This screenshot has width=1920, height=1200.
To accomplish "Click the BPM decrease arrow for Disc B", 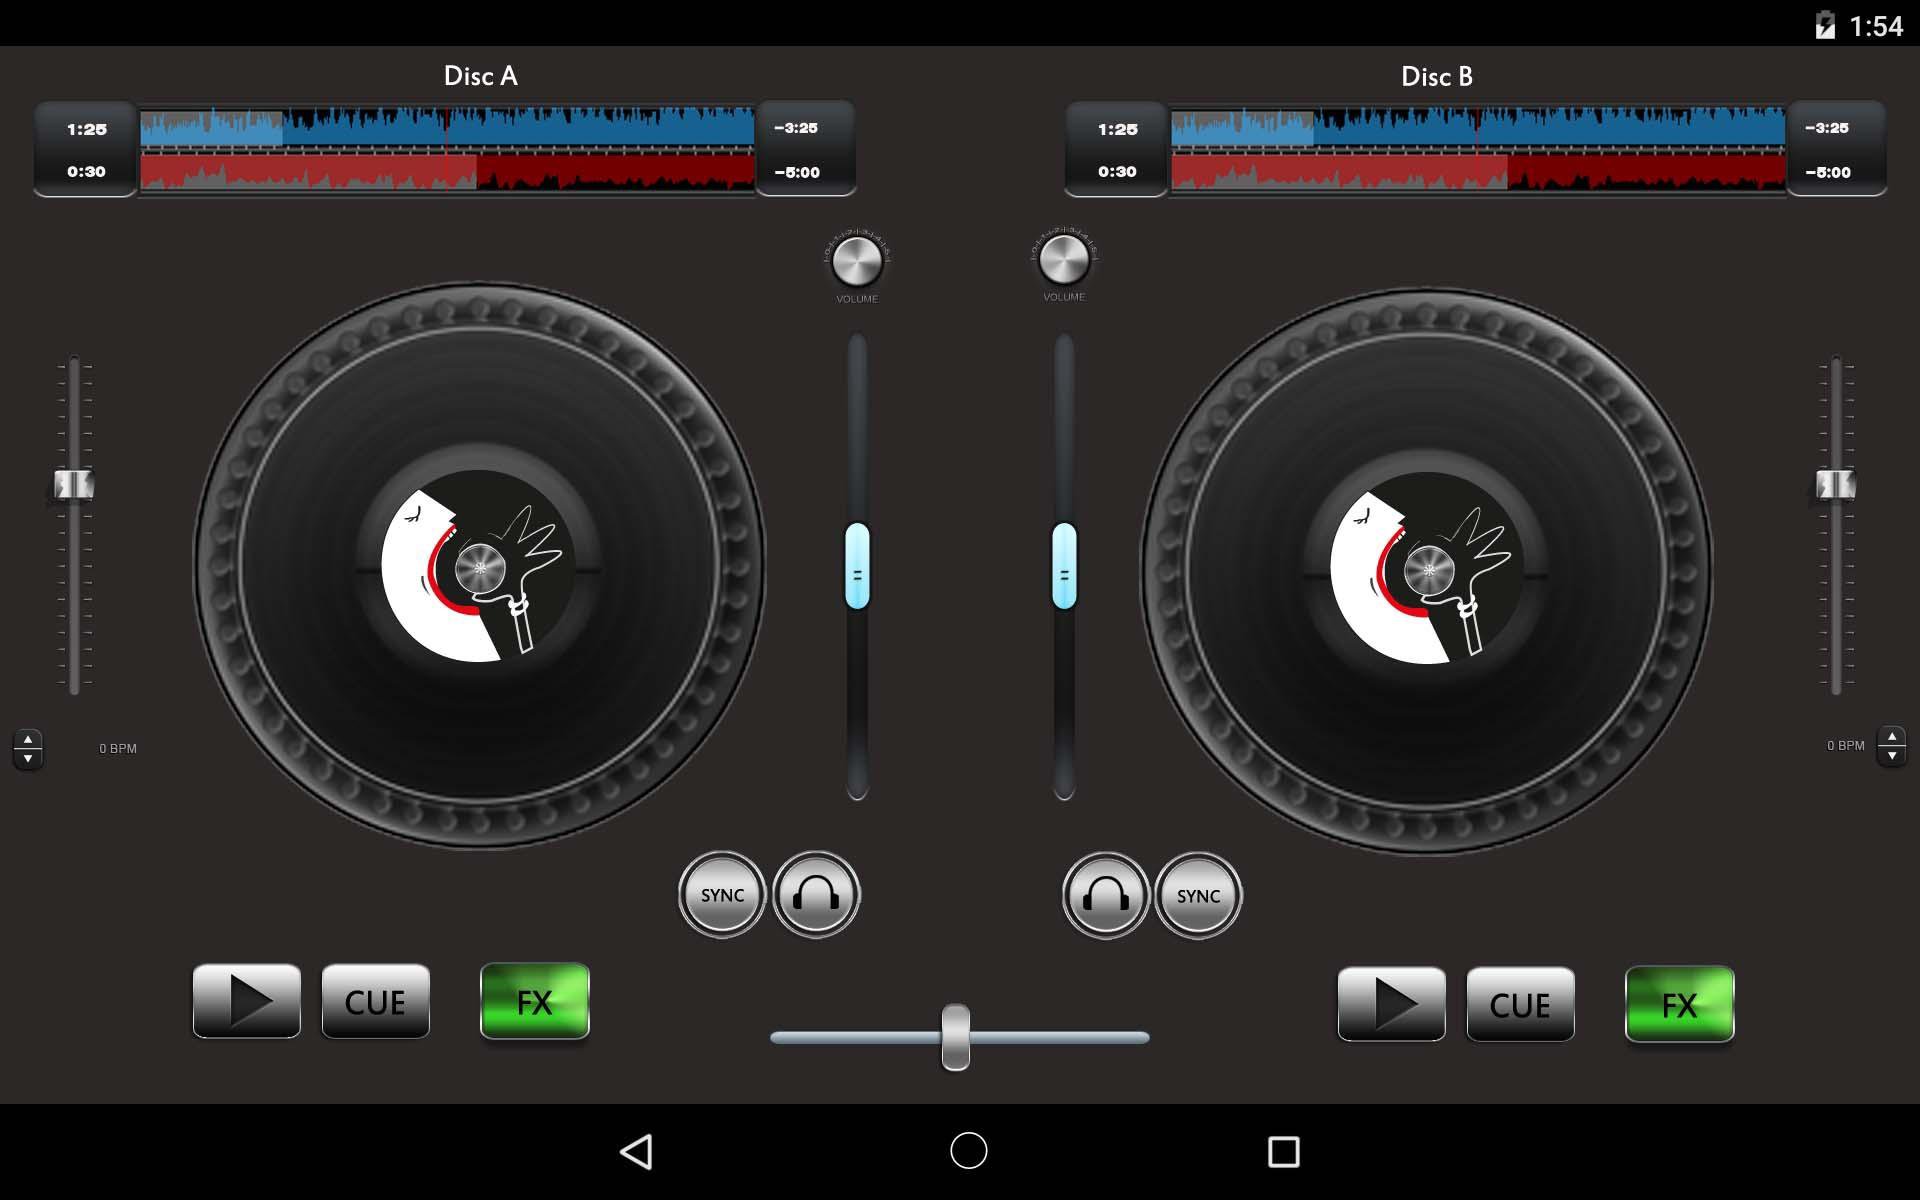I will pos(1891,755).
